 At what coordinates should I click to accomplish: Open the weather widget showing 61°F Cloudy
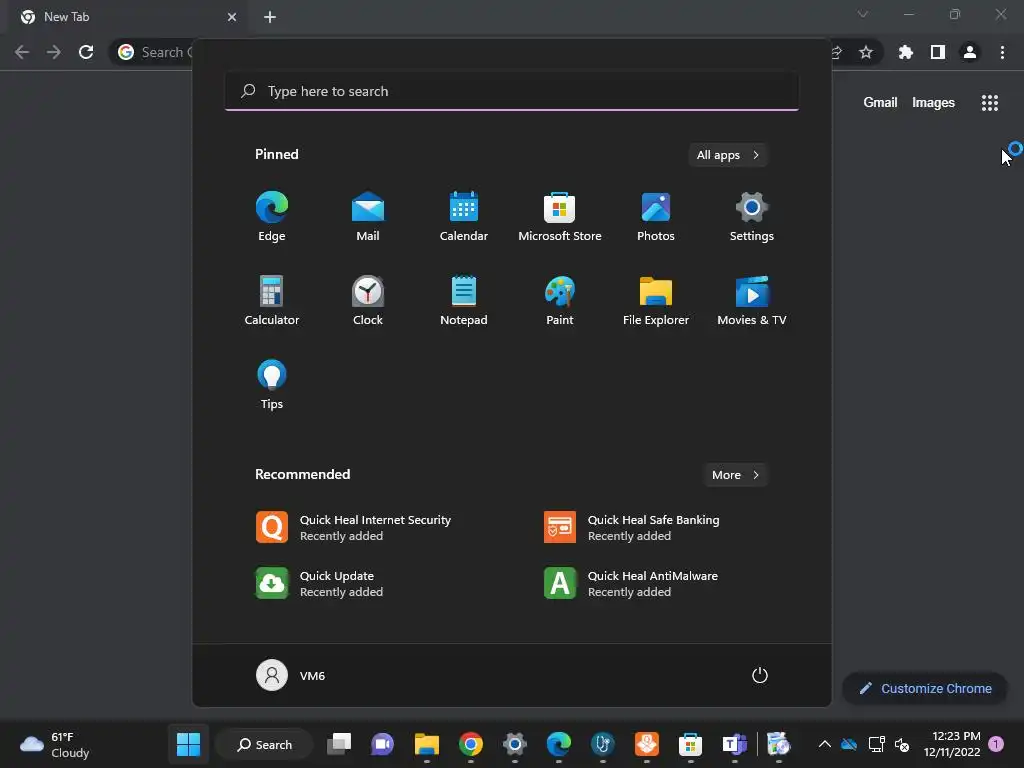coord(55,744)
